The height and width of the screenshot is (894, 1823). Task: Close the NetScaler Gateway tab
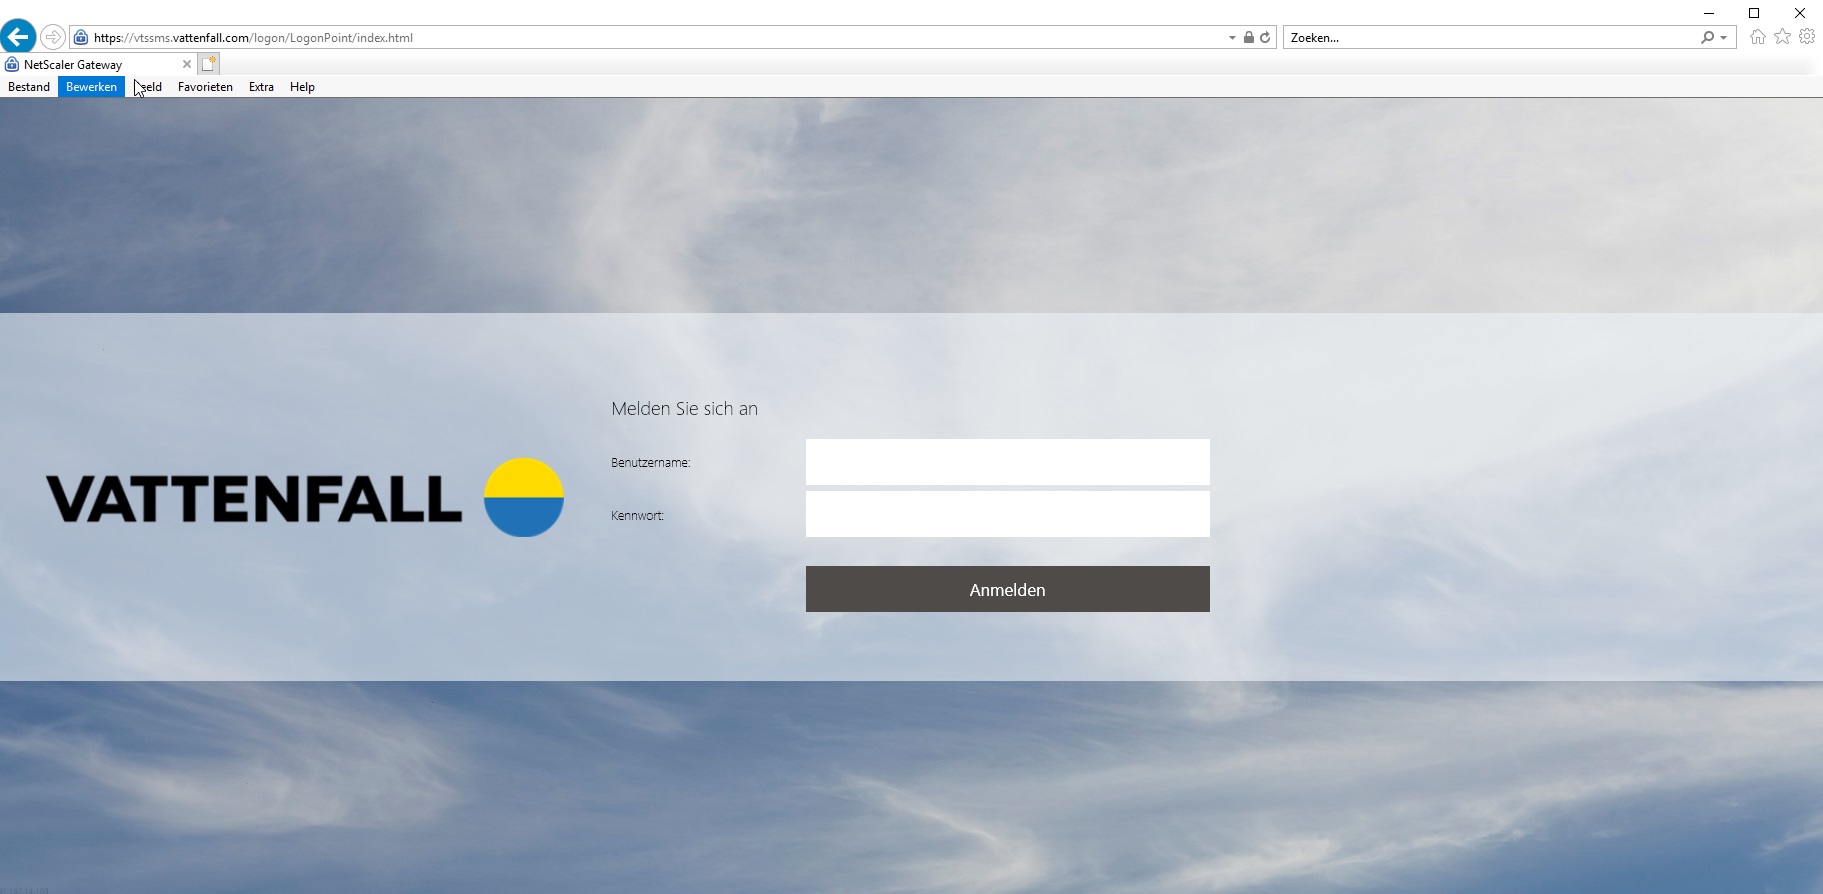[x=186, y=64]
